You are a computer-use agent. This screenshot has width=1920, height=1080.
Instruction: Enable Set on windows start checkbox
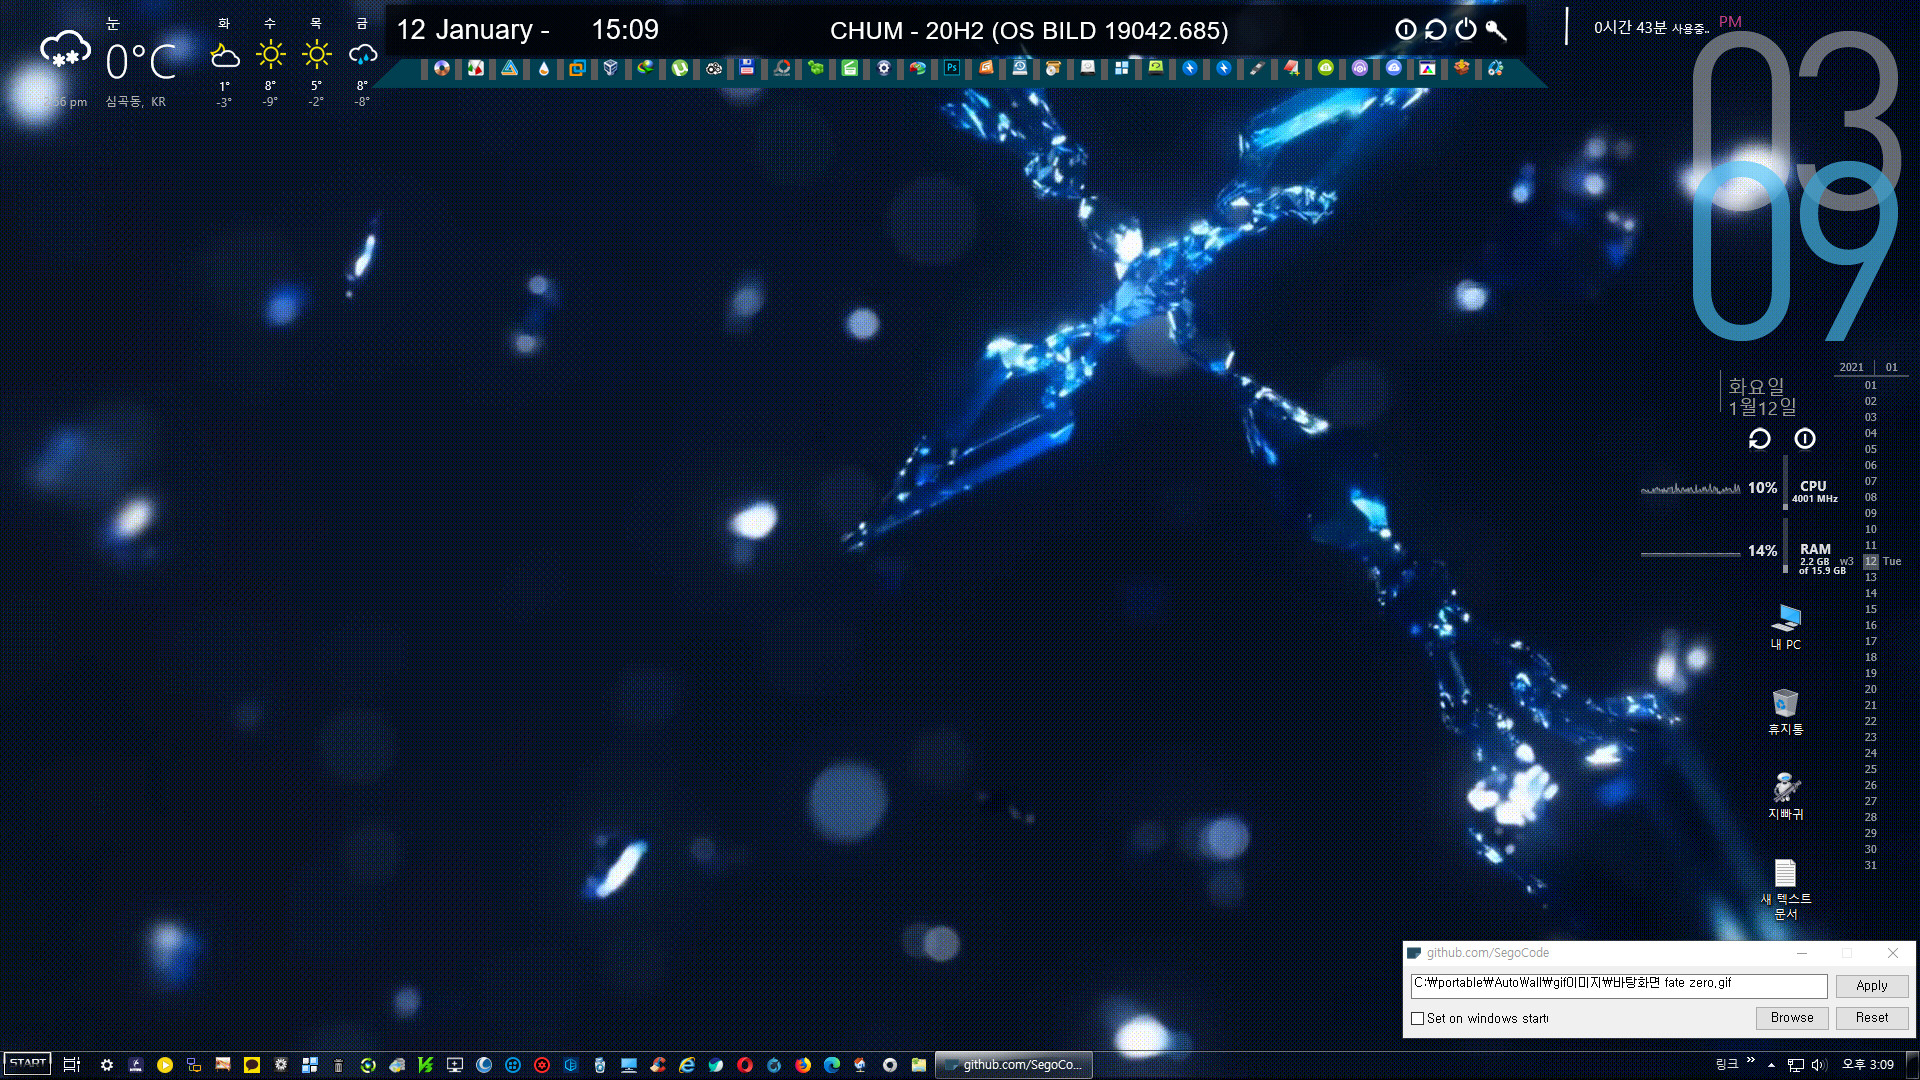click(x=1417, y=1018)
